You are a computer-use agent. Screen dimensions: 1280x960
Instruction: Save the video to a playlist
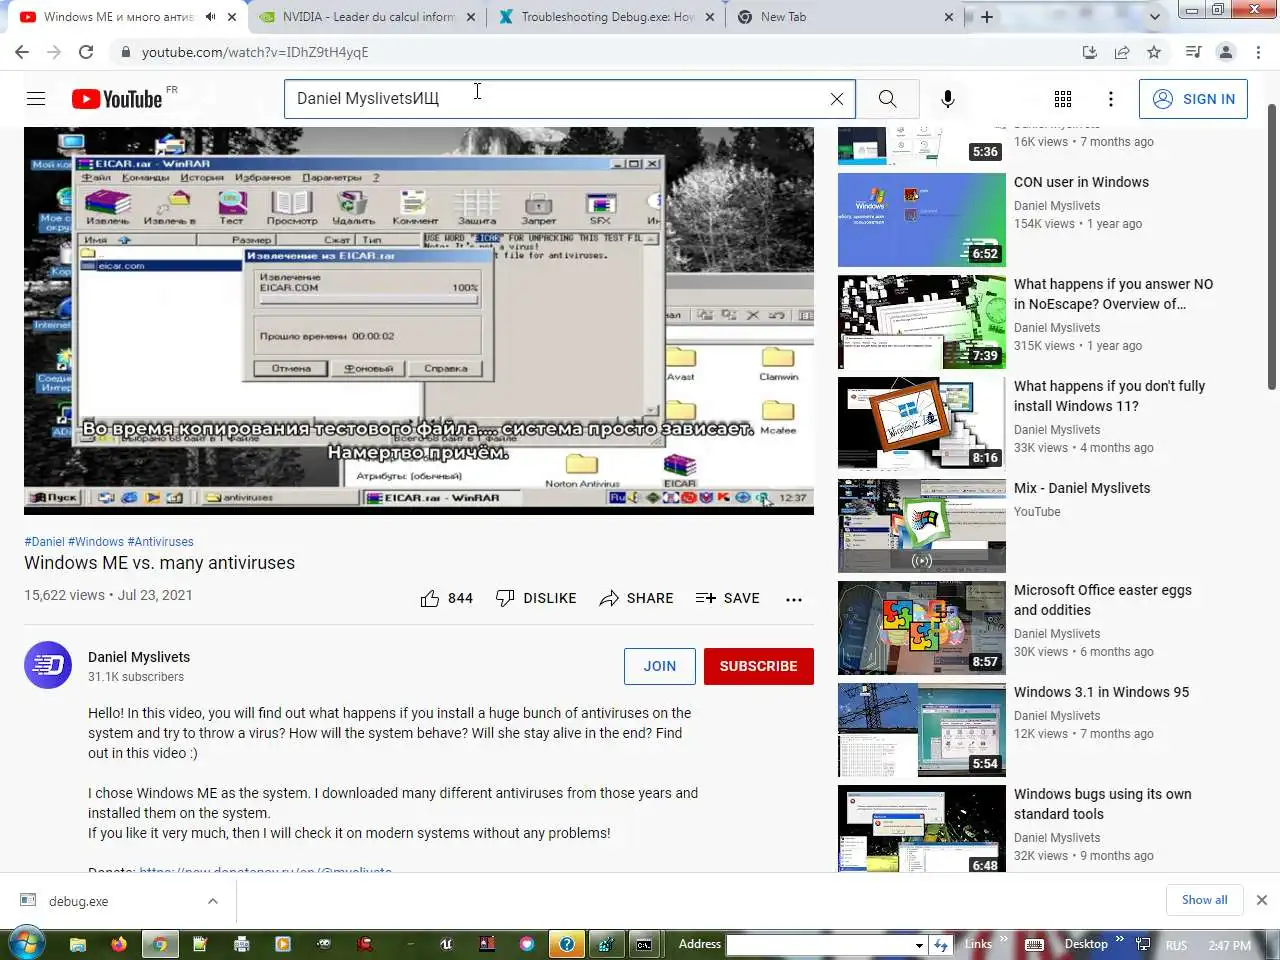[728, 598]
